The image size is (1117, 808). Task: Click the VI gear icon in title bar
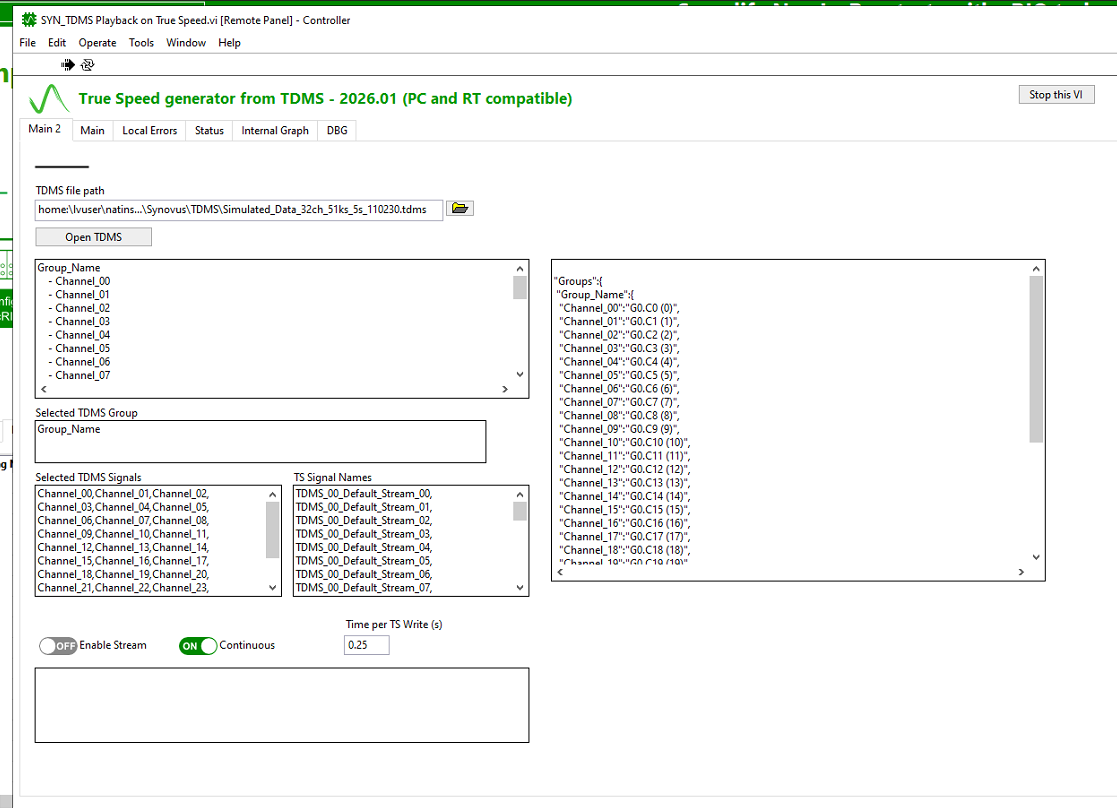[29, 20]
